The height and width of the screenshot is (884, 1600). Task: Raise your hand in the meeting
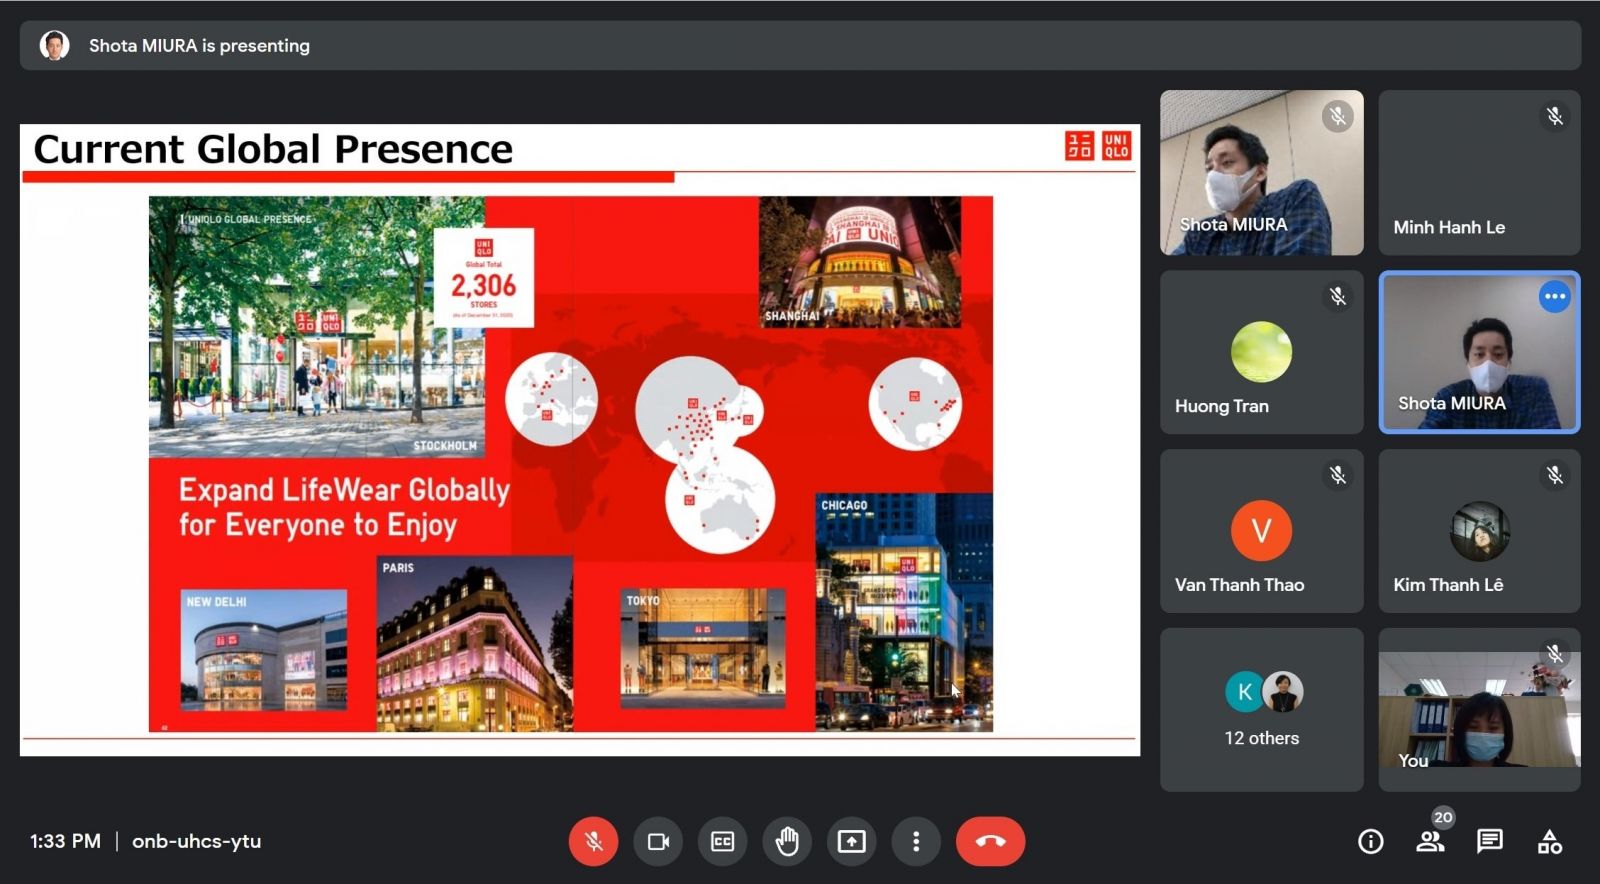pos(787,842)
